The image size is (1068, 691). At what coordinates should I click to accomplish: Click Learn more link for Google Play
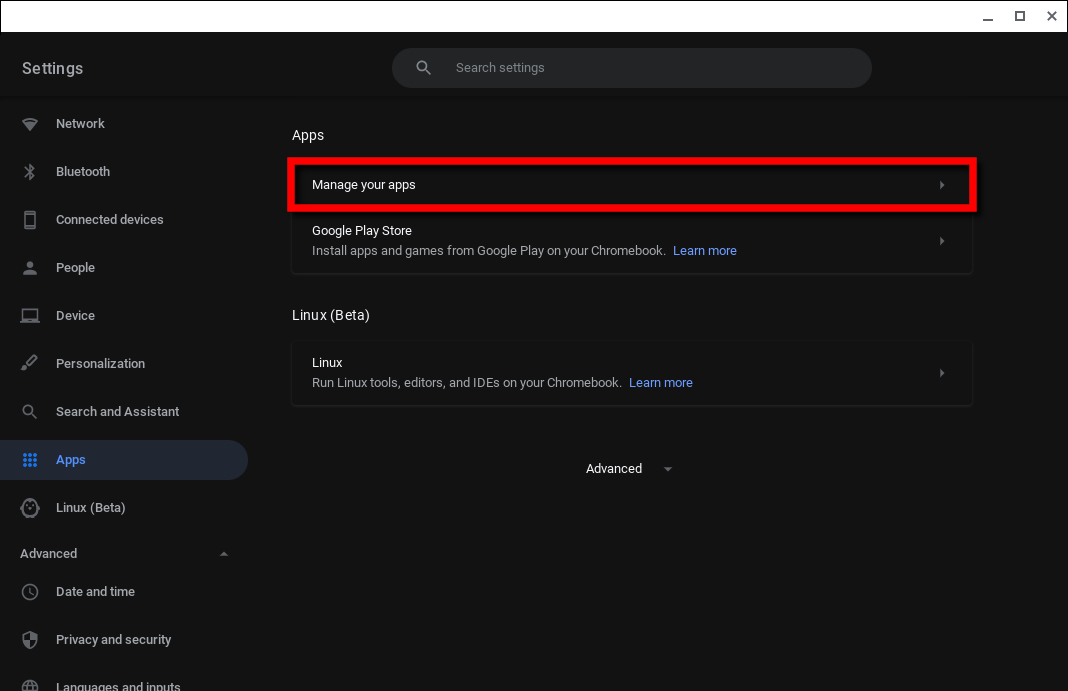(x=705, y=251)
